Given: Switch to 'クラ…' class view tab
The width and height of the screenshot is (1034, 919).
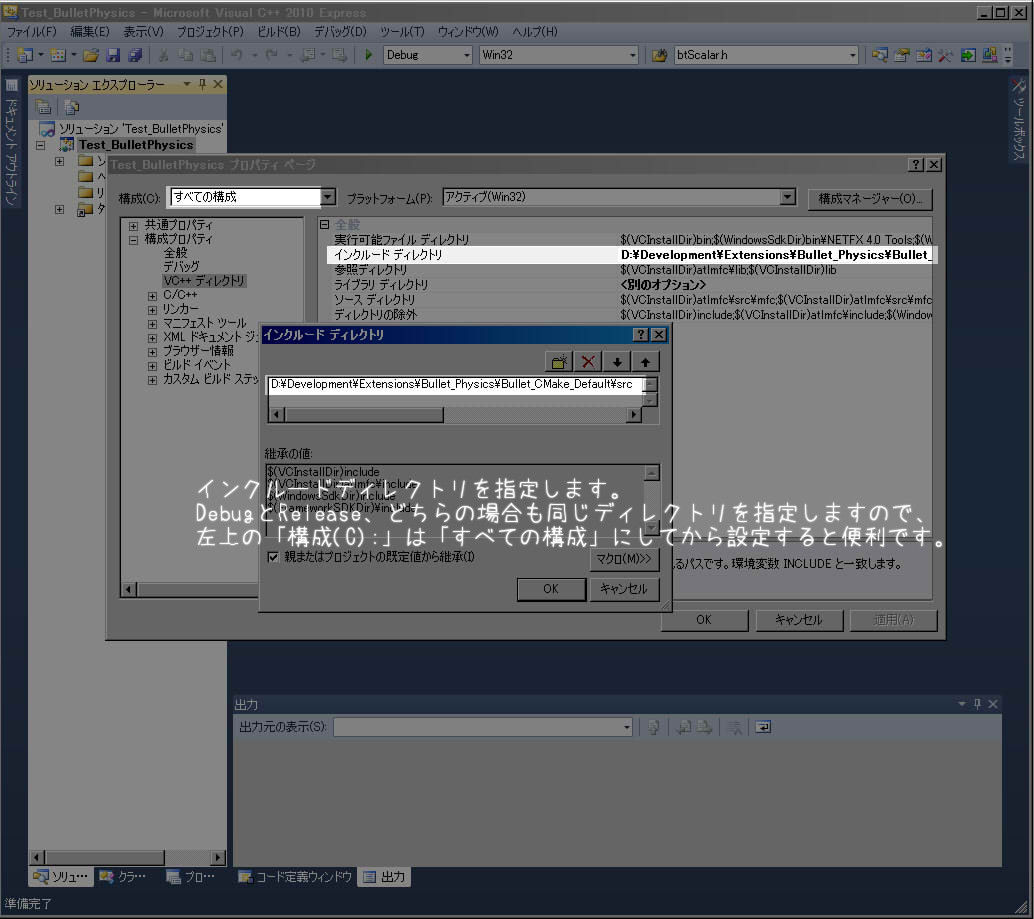Looking at the screenshot, I should click(x=123, y=877).
